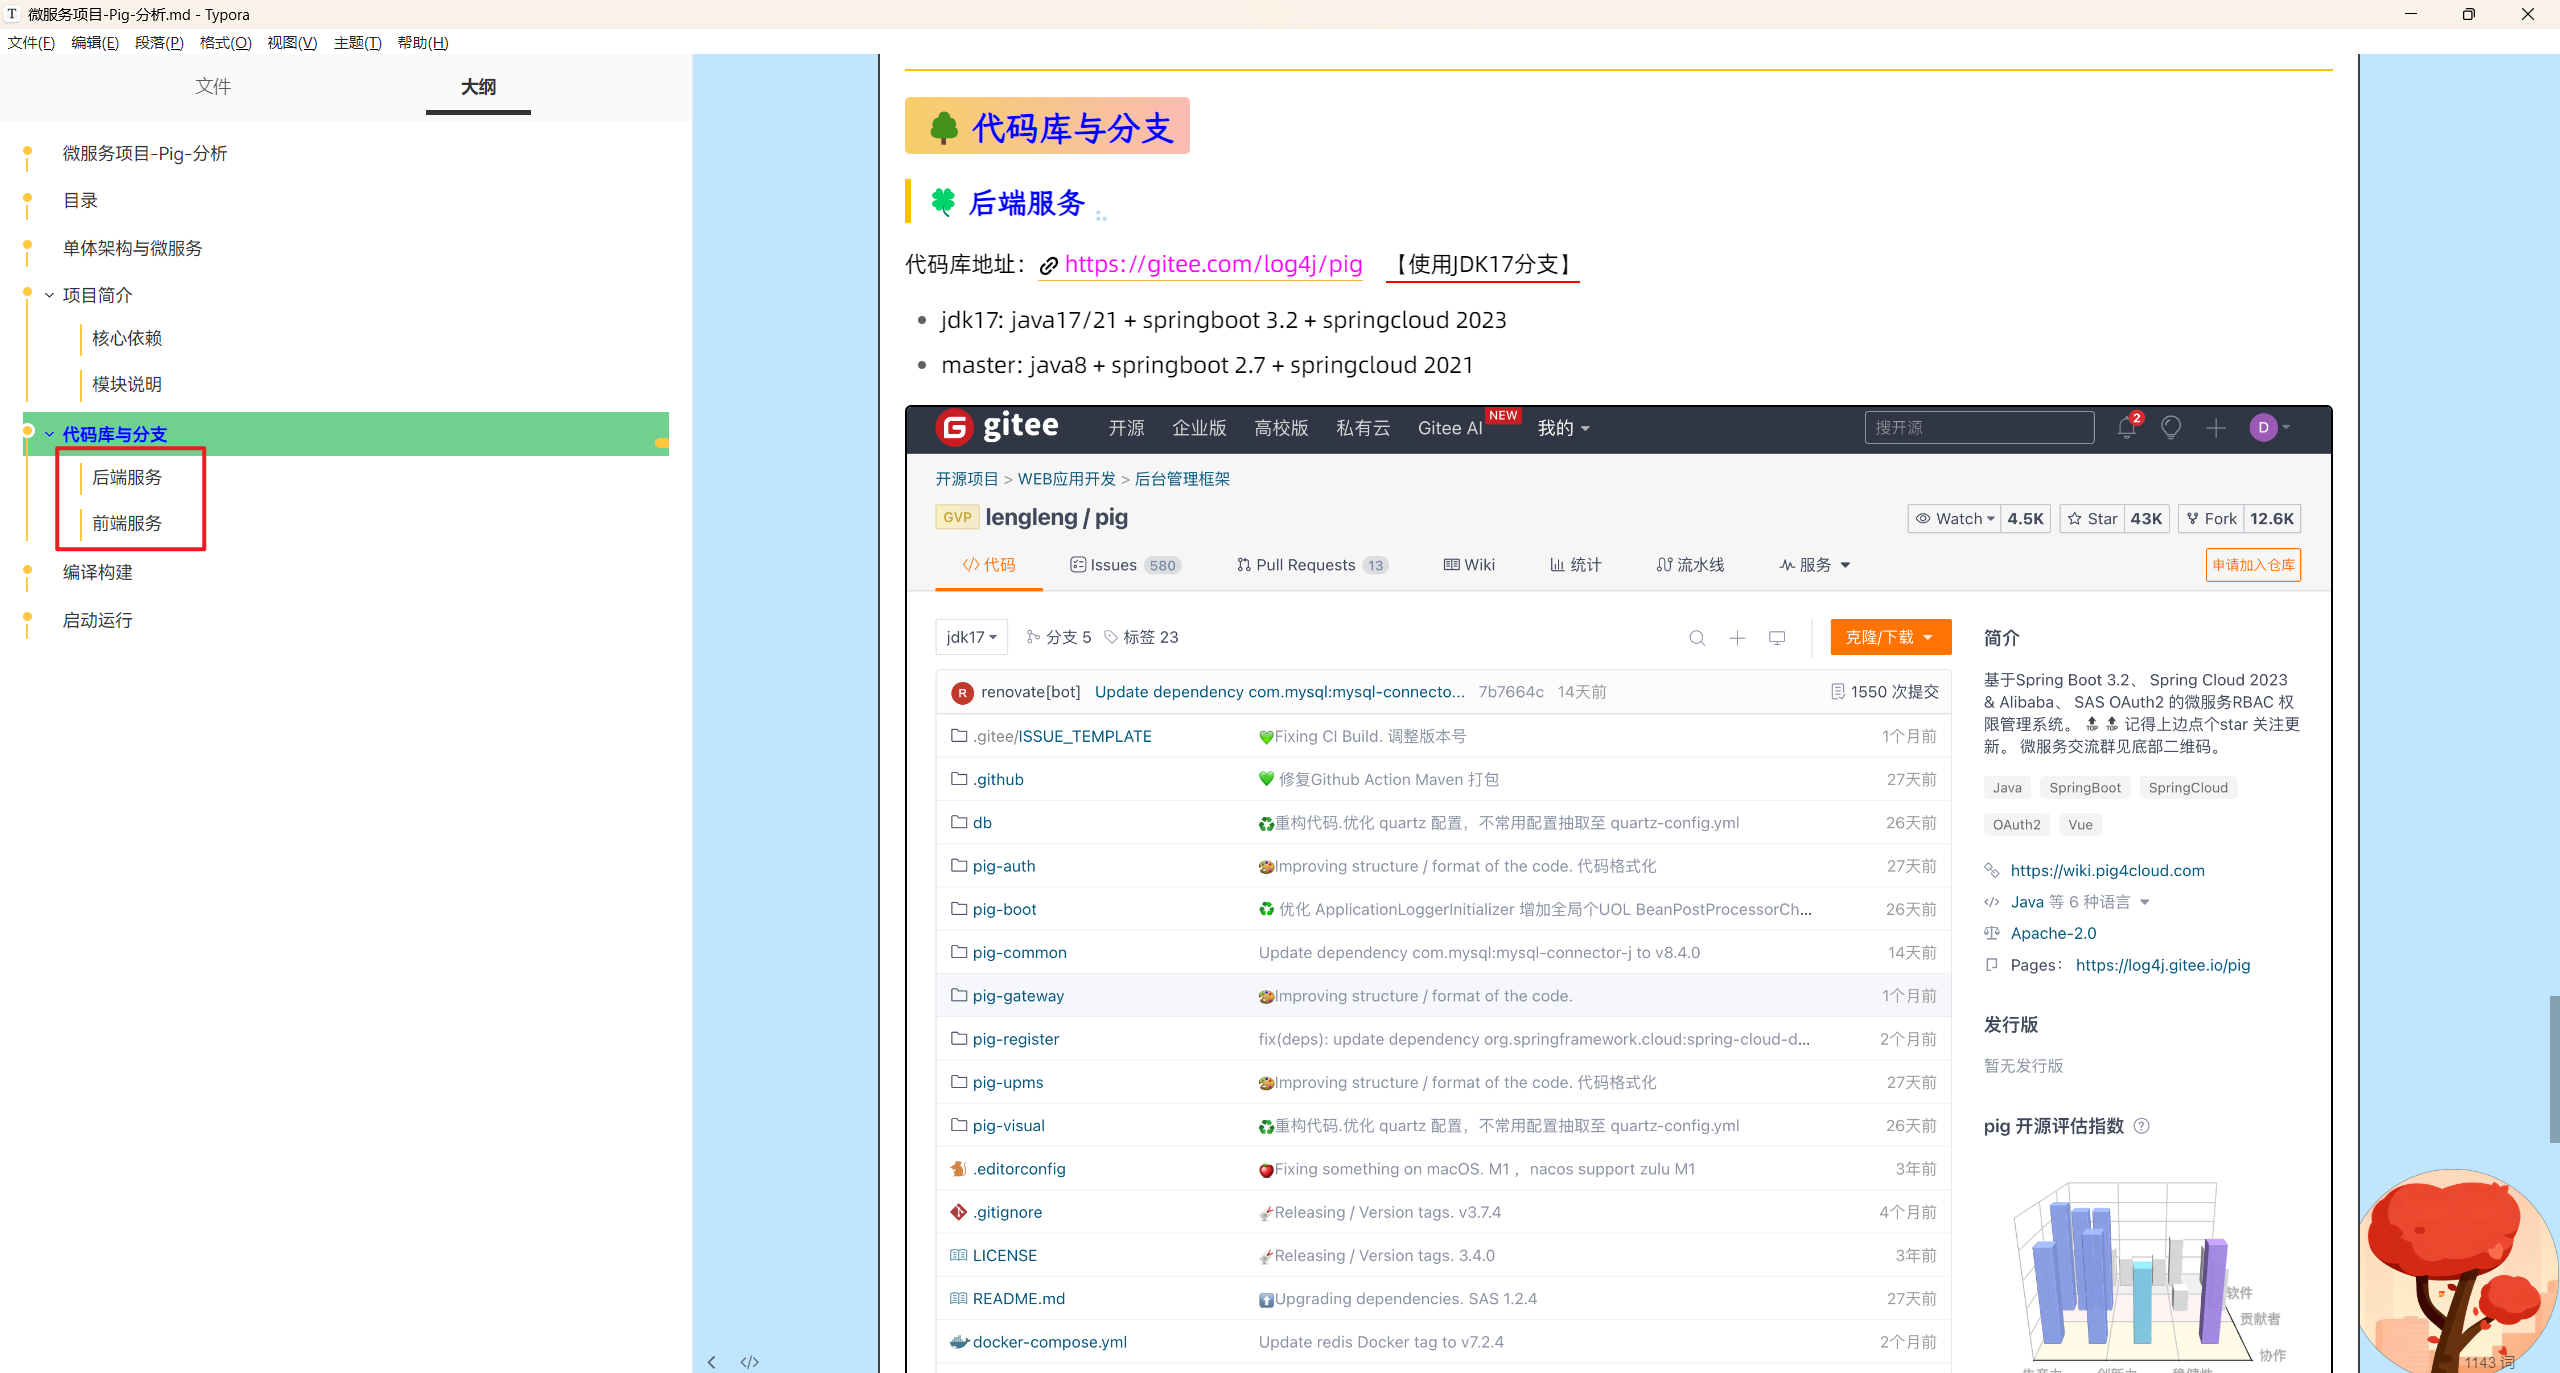Click the monitor icon beside the clone button
This screenshot has height=1373, width=2560.
coord(1777,638)
